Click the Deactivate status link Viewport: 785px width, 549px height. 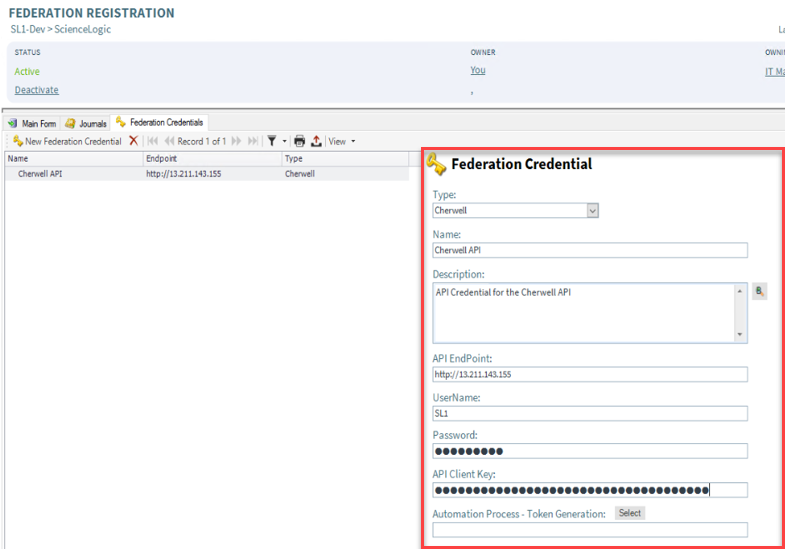click(36, 90)
